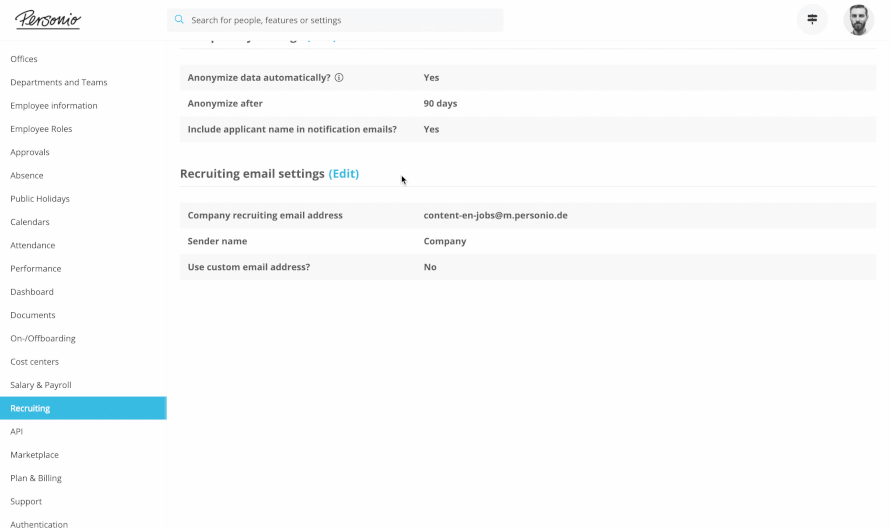Open Plan & Billing
Image resolution: width=890 pixels, height=529 pixels.
36,478
